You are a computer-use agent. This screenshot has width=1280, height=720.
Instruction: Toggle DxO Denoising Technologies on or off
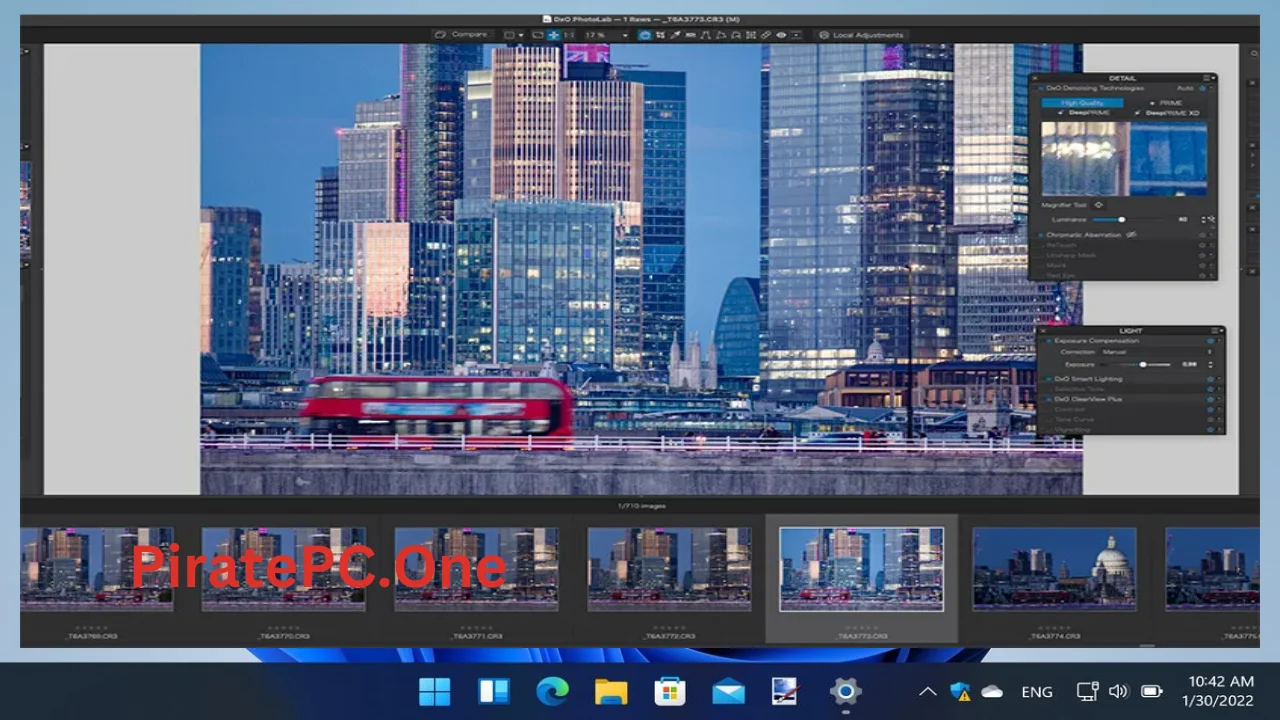coord(1041,88)
